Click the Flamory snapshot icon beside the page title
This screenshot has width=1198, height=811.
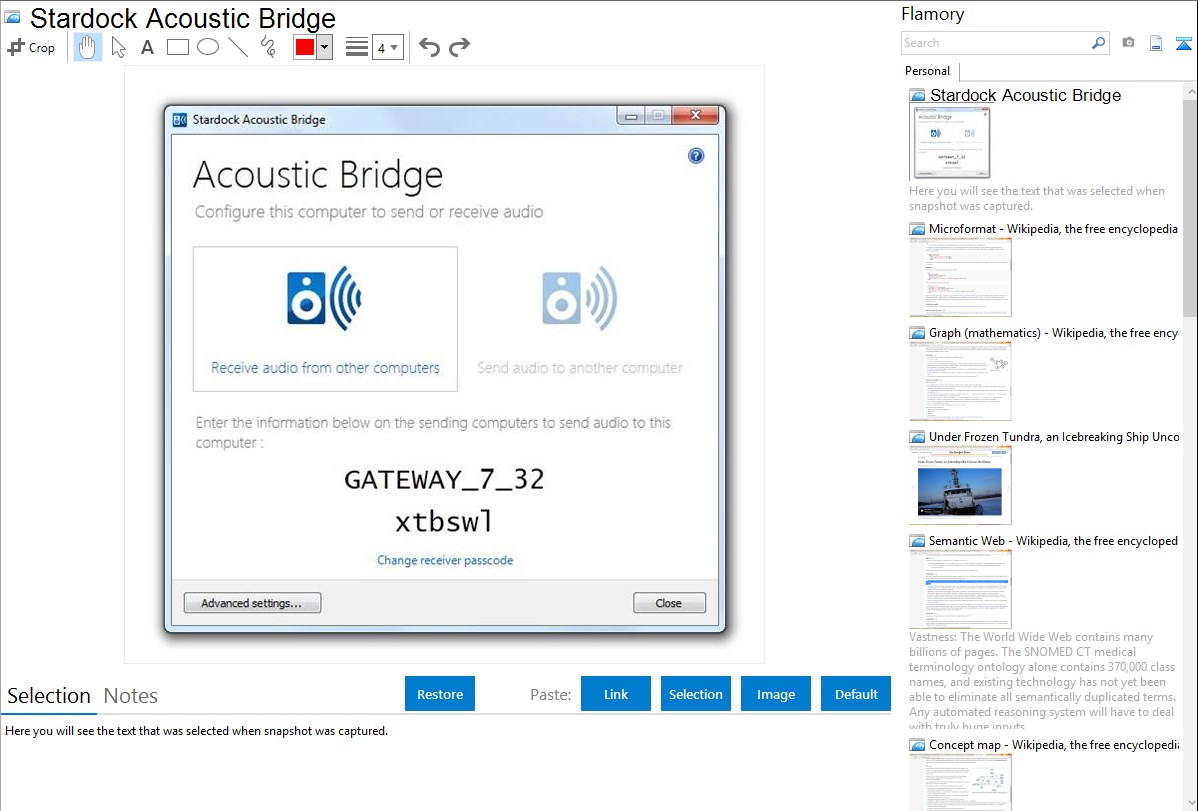tap(12, 18)
